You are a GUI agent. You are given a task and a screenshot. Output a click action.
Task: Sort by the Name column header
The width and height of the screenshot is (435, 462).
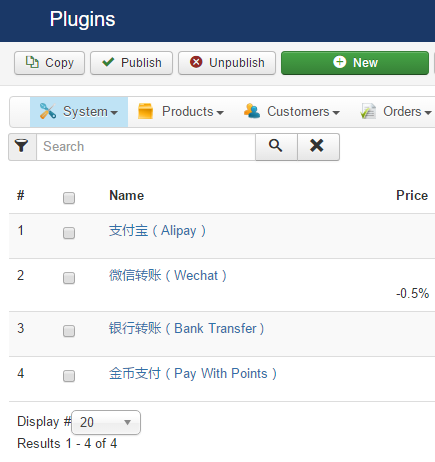127,195
